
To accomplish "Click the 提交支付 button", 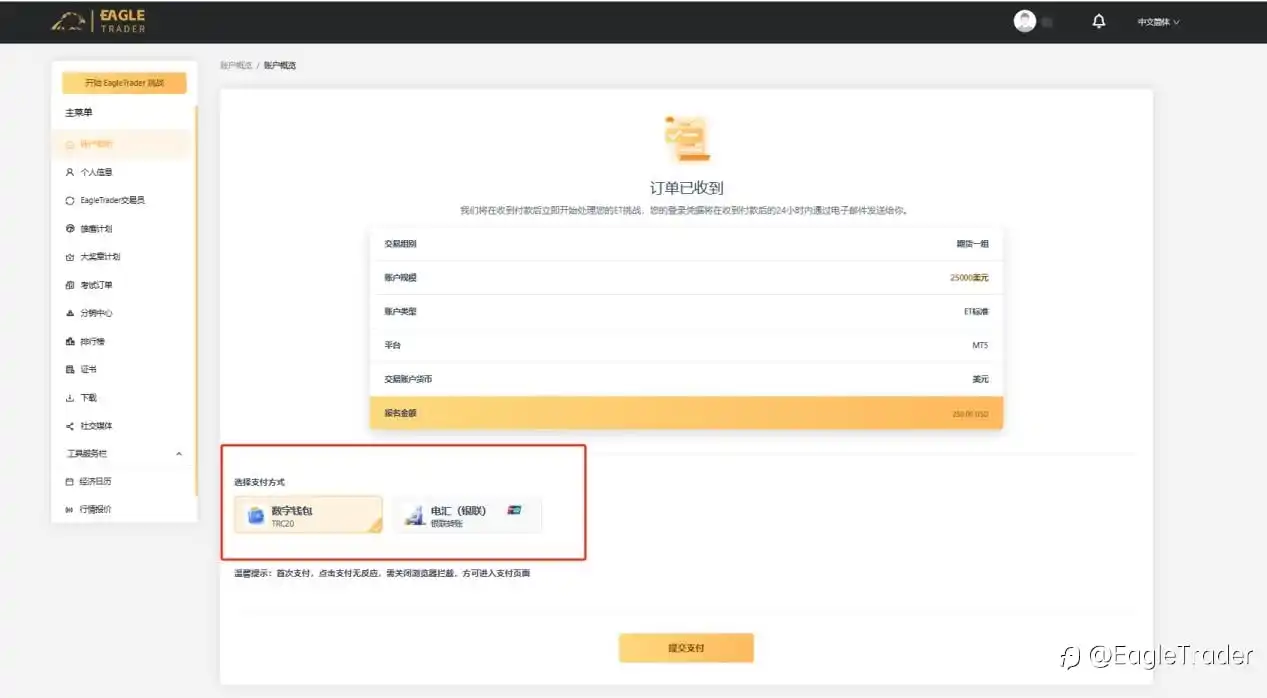I will tap(686, 648).
